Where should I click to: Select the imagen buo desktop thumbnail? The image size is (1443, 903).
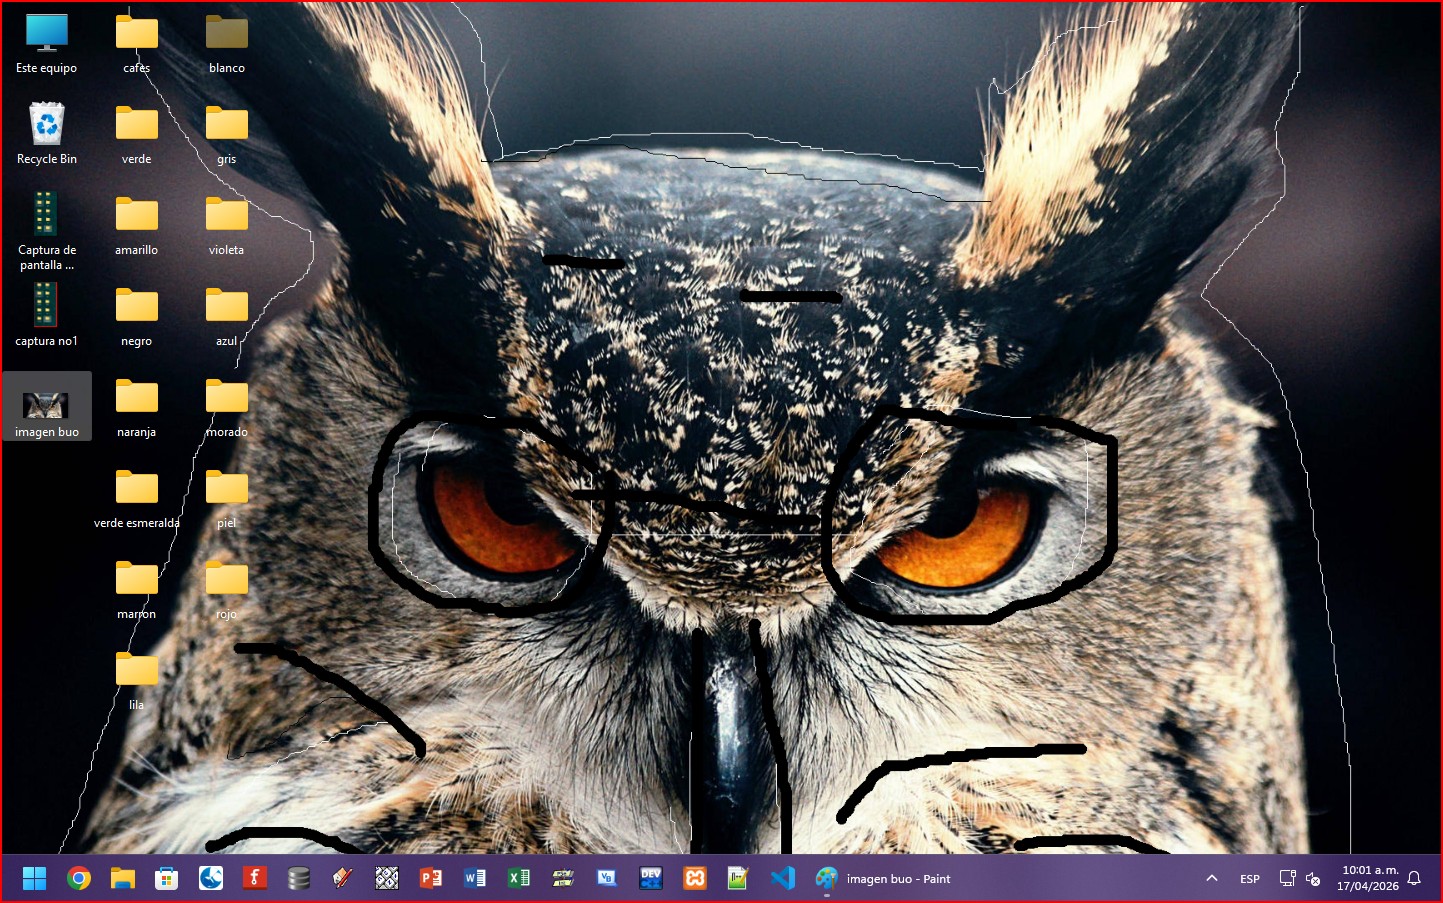(x=46, y=406)
